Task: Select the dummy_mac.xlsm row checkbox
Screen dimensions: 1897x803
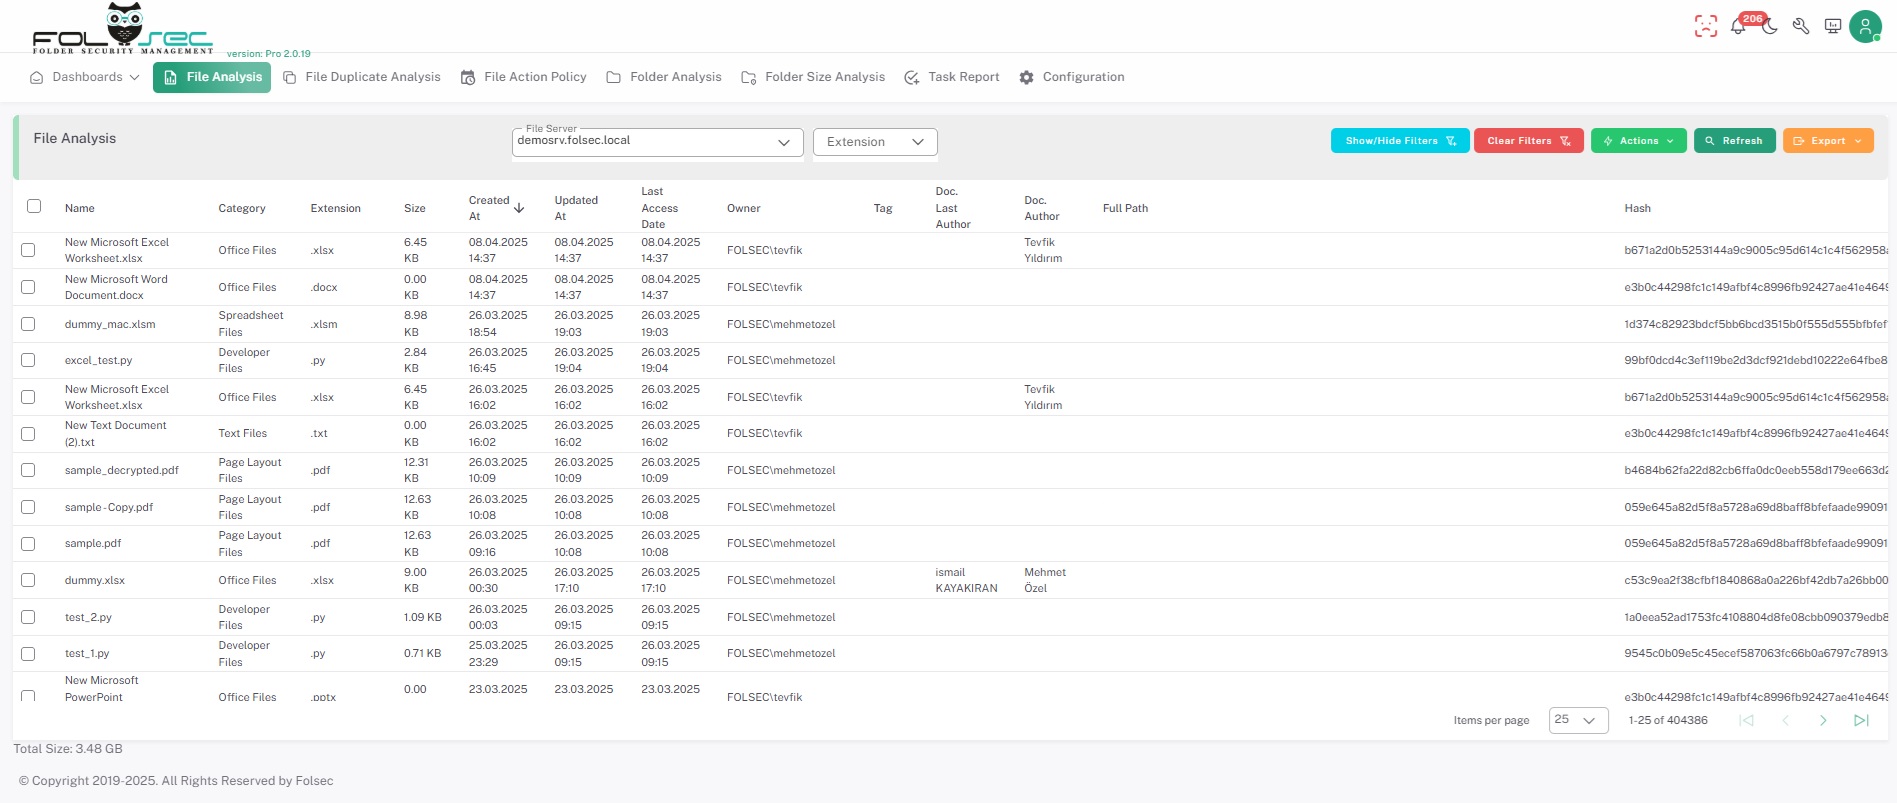Action: click(28, 324)
